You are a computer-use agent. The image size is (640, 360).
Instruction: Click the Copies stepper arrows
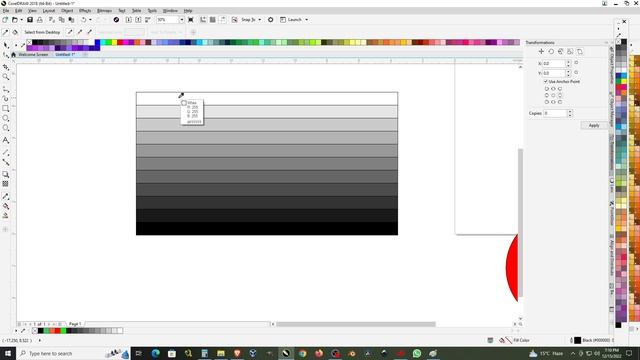(x=570, y=113)
